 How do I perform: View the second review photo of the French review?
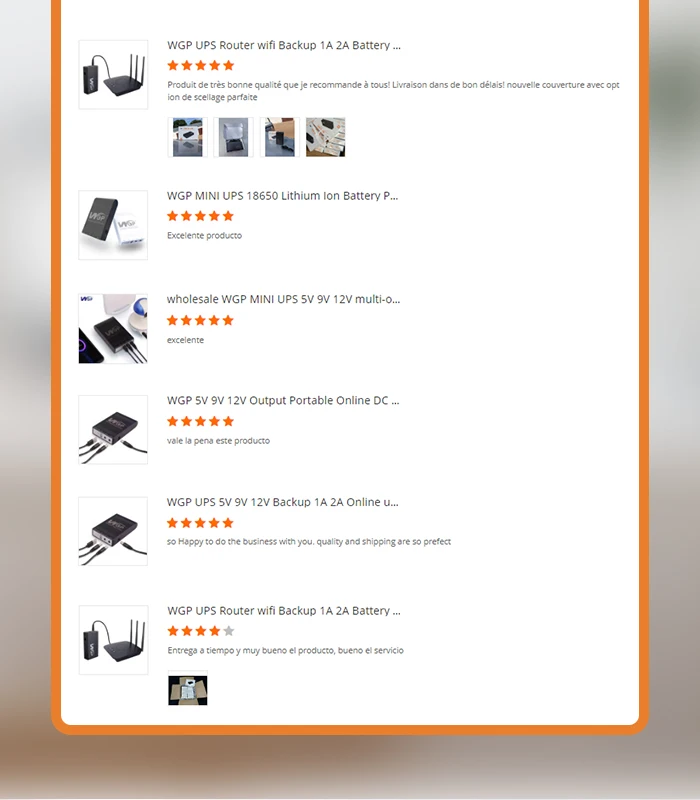(x=234, y=137)
